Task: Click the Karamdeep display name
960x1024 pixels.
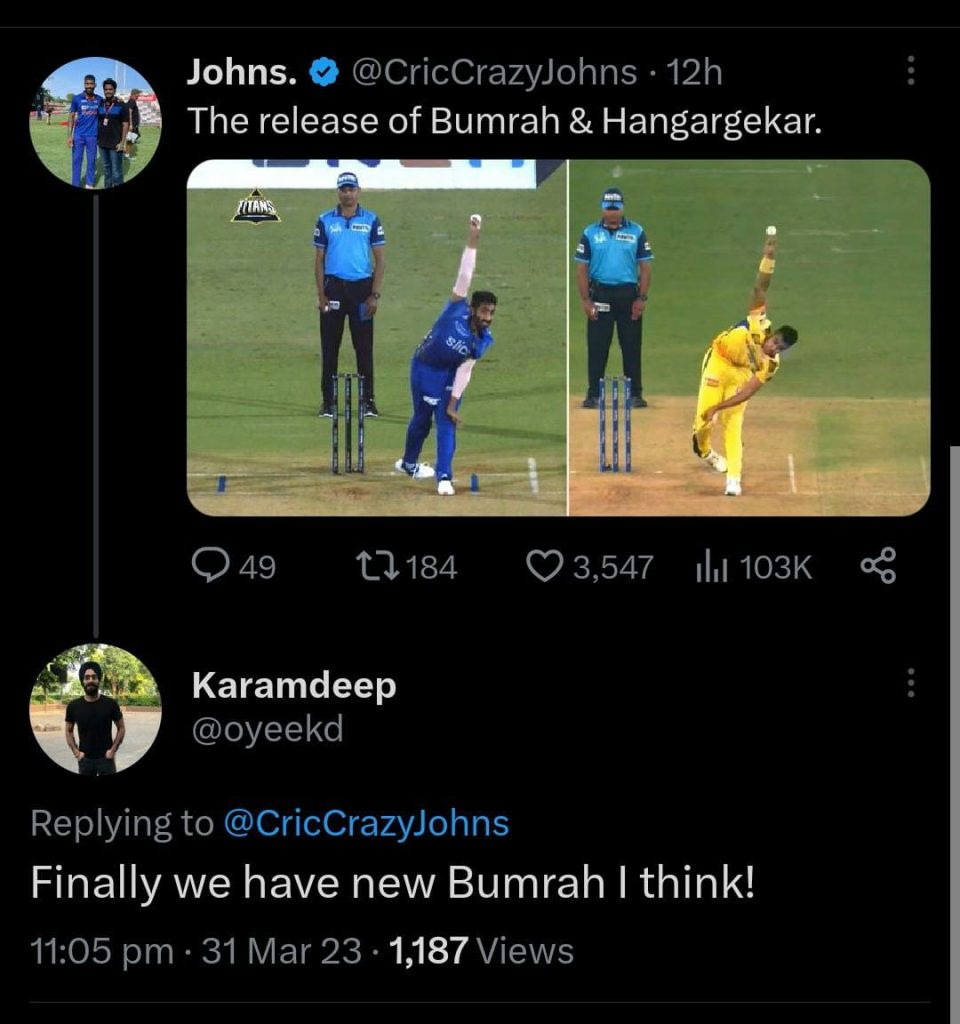Action: [293, 686]
